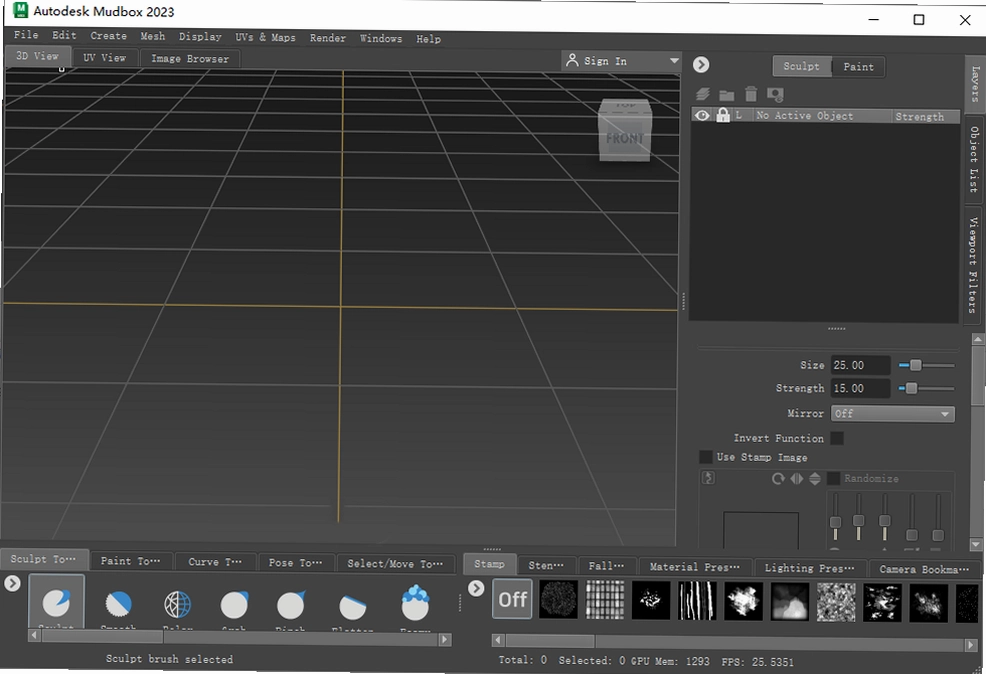The image size is (986, 674).
Task: Click left arrow of stamp tray scrollbar
Action: point(498,640)
